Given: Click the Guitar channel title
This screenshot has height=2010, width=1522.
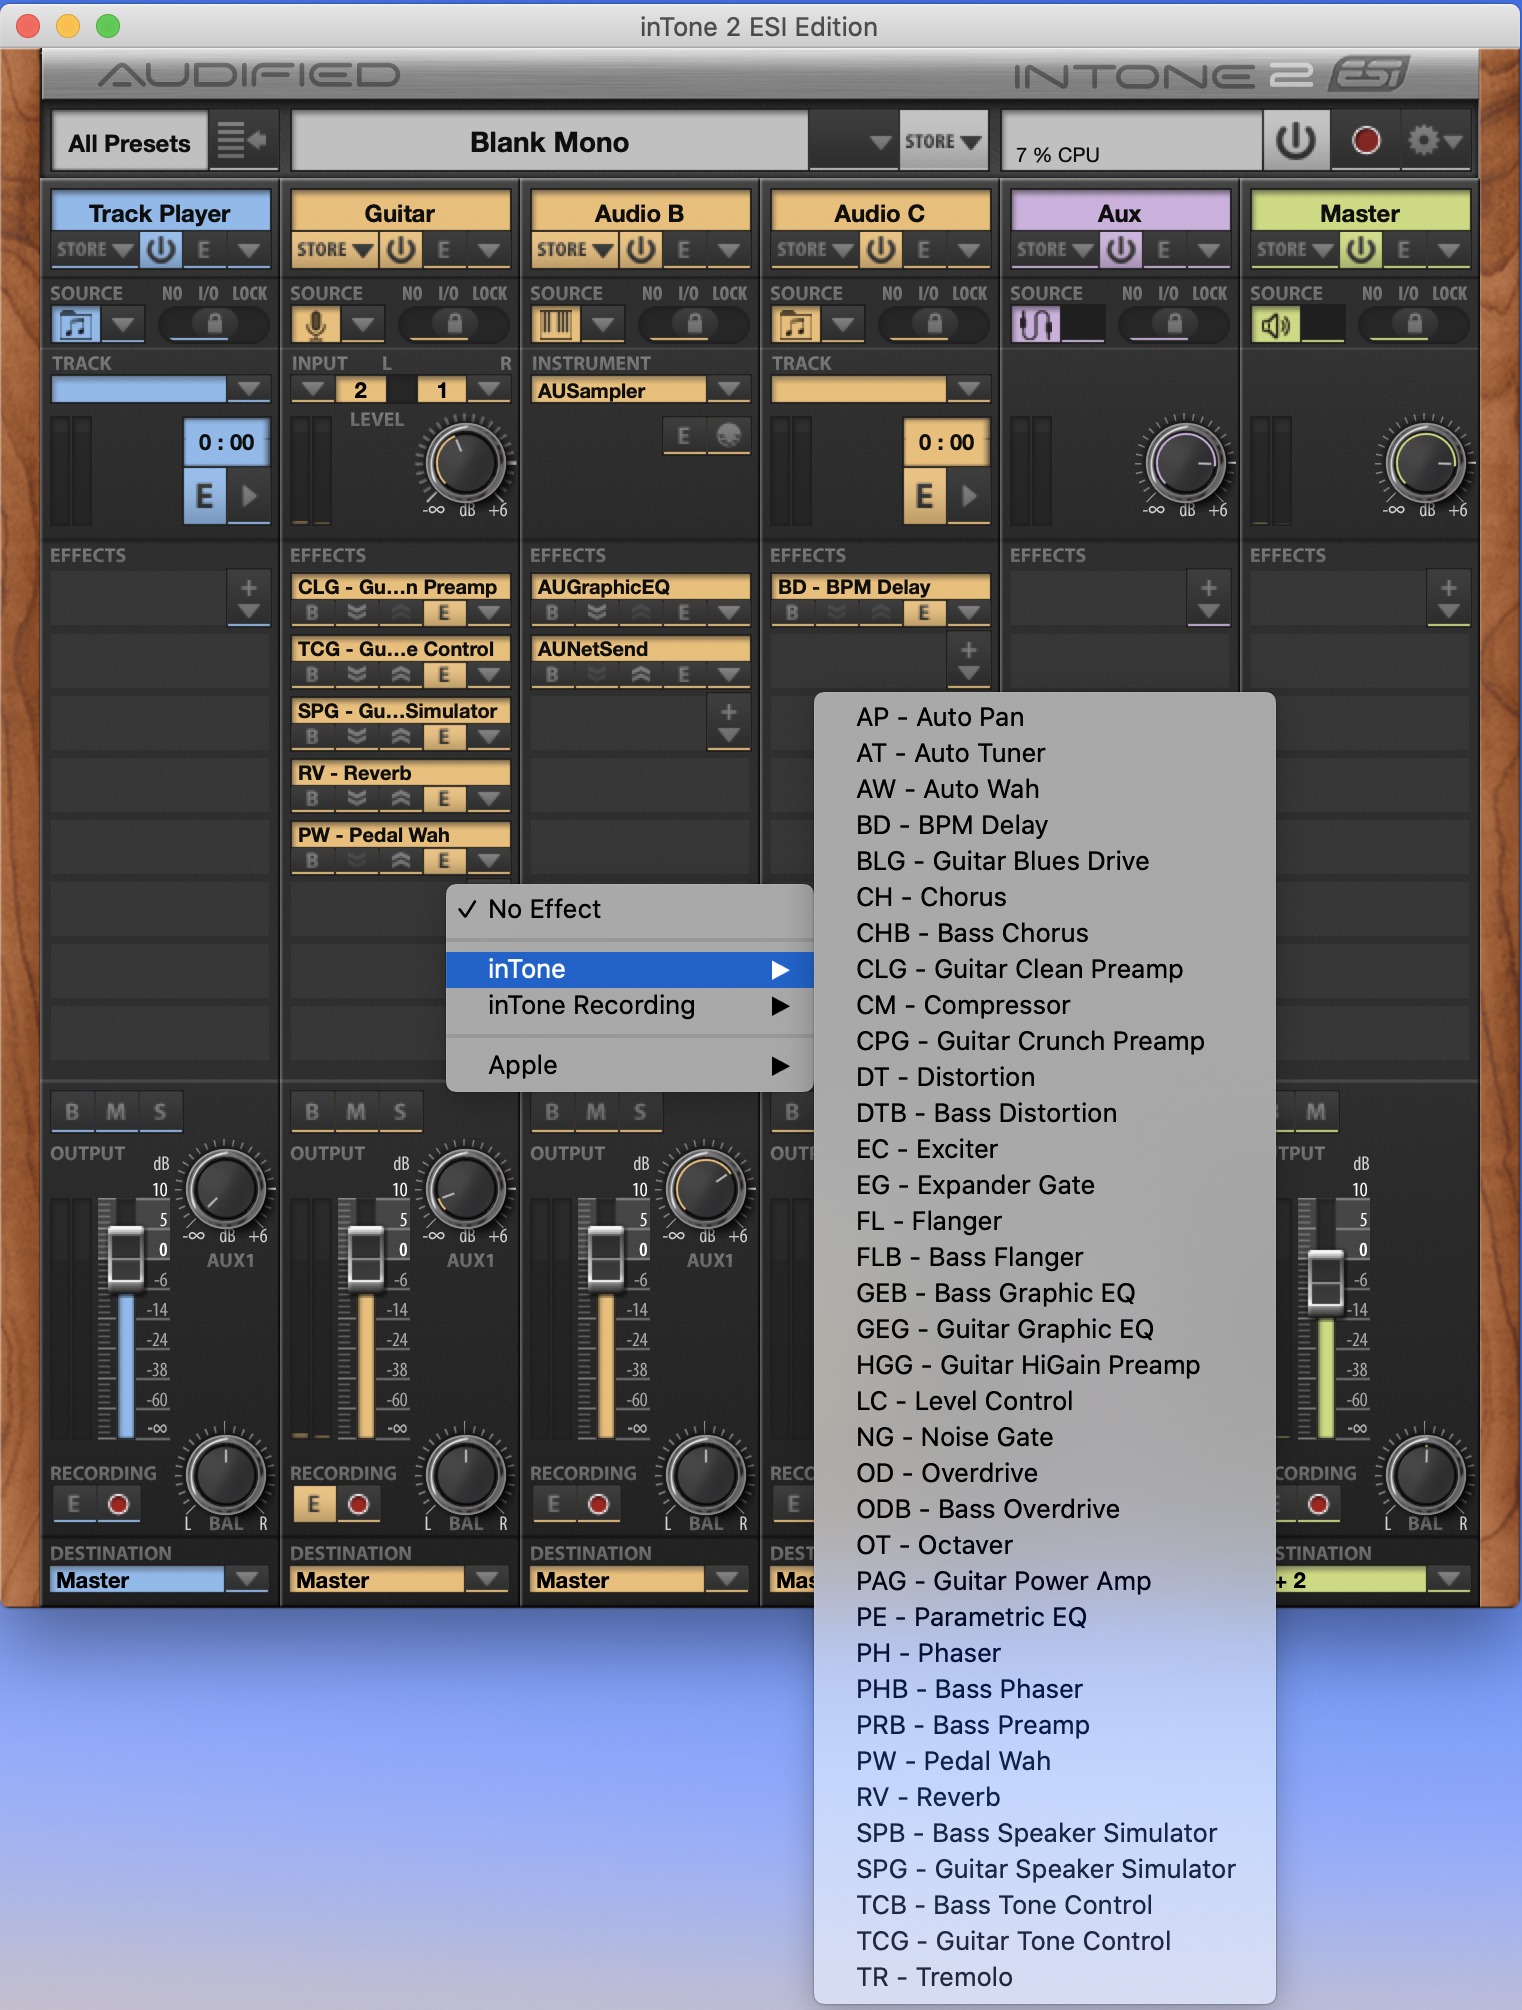Looking at the screenshot, I should tap(400, 212).
